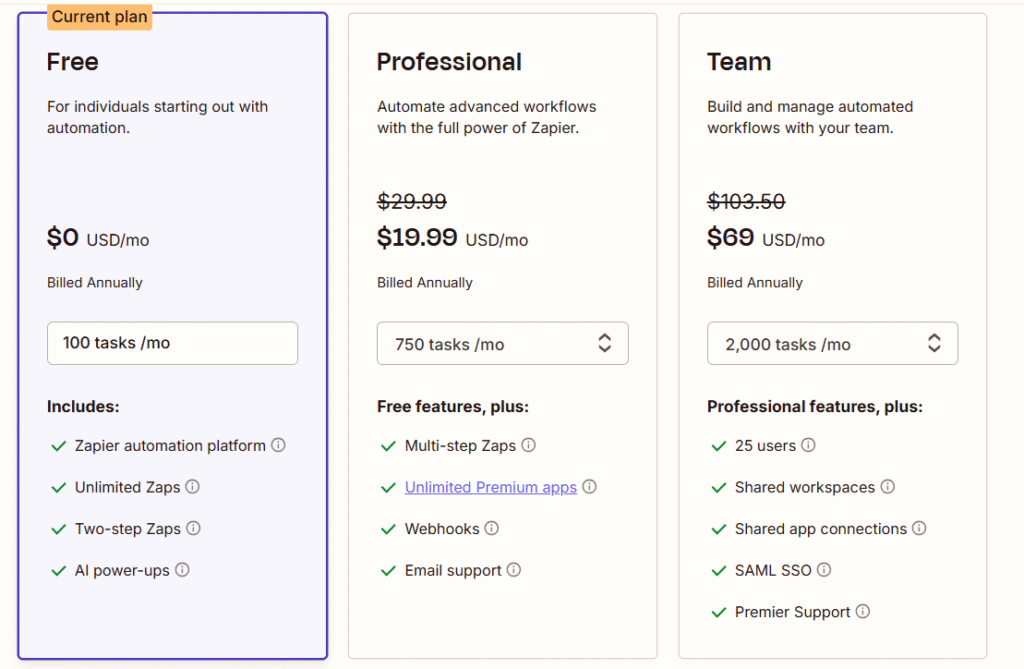This screenshot has height=669, width=1024.
Task: Open the 750 tasks /mo dropdown
Action: tap(502, 343)
